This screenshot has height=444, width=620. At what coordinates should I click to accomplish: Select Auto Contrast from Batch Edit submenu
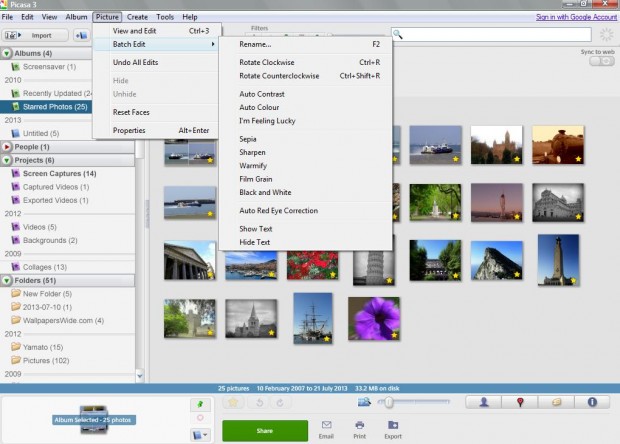(x=260, y=93)
